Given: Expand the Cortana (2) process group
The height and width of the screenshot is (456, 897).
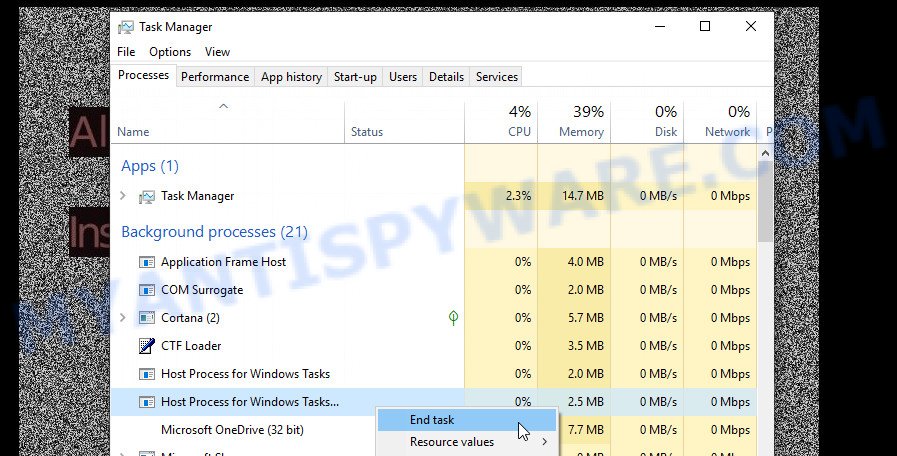Looking at the screenshot, I should click(123, 318).
